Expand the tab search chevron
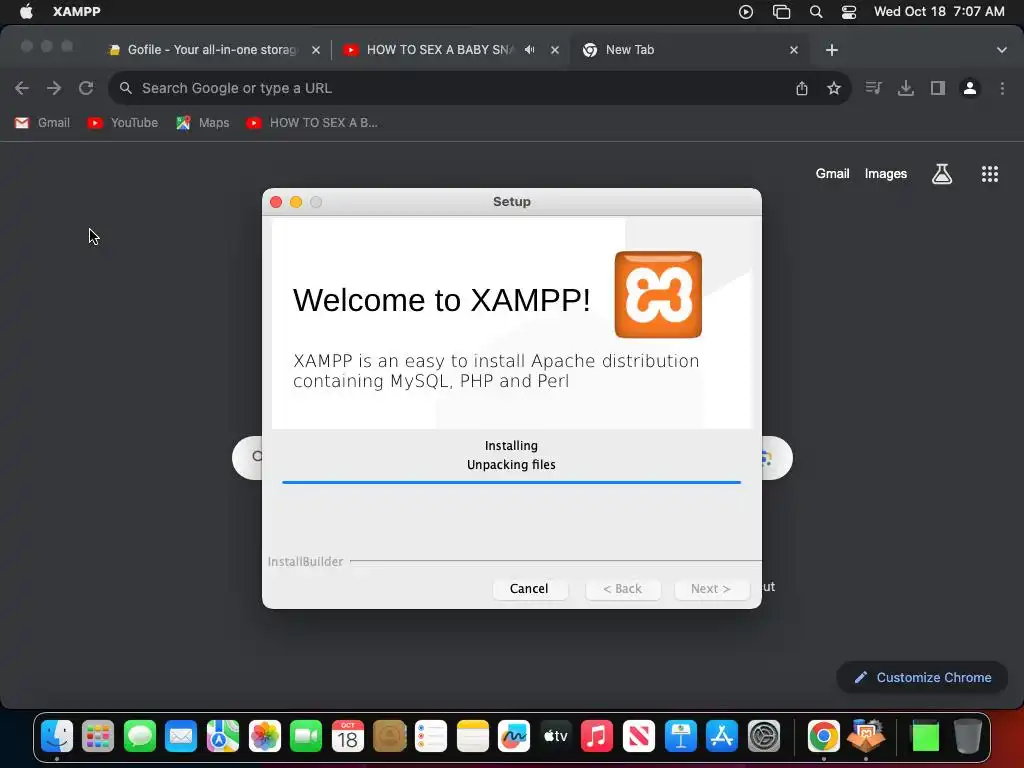 pyautogui.click(x=1002, y=50)
